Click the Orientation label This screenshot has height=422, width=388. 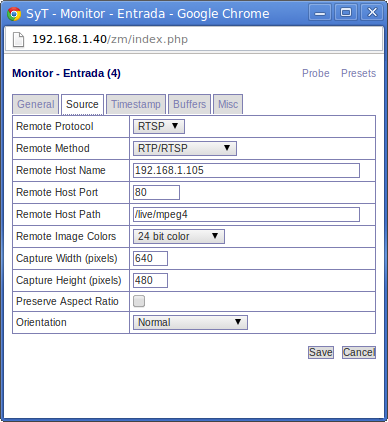point(41,322)
